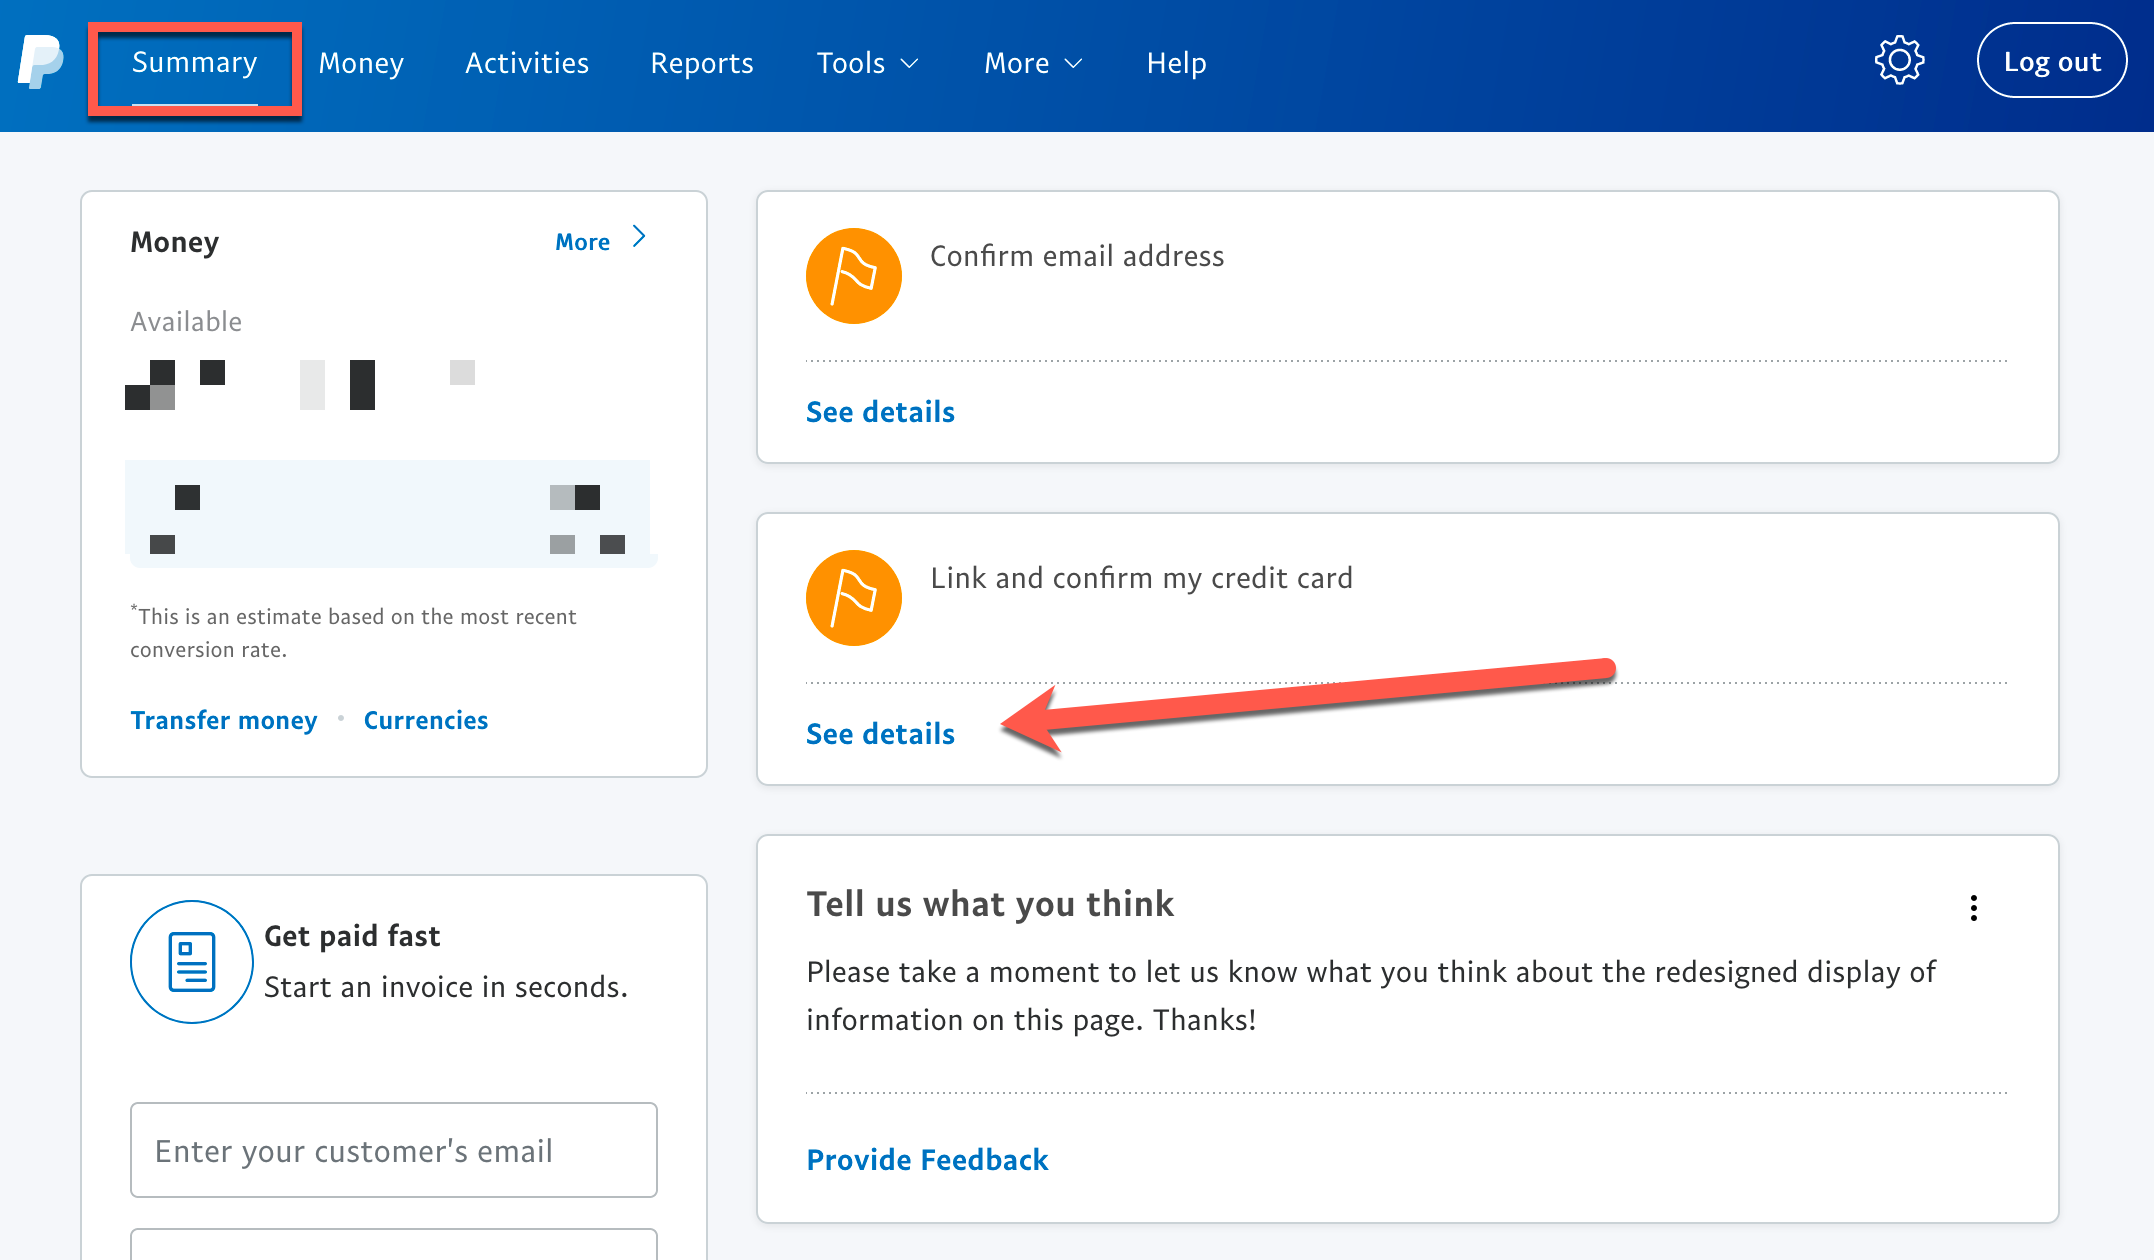2154x1260 pixels.
Task: Click the chevron arrow next to More in Money card
Action: point(639,237)
